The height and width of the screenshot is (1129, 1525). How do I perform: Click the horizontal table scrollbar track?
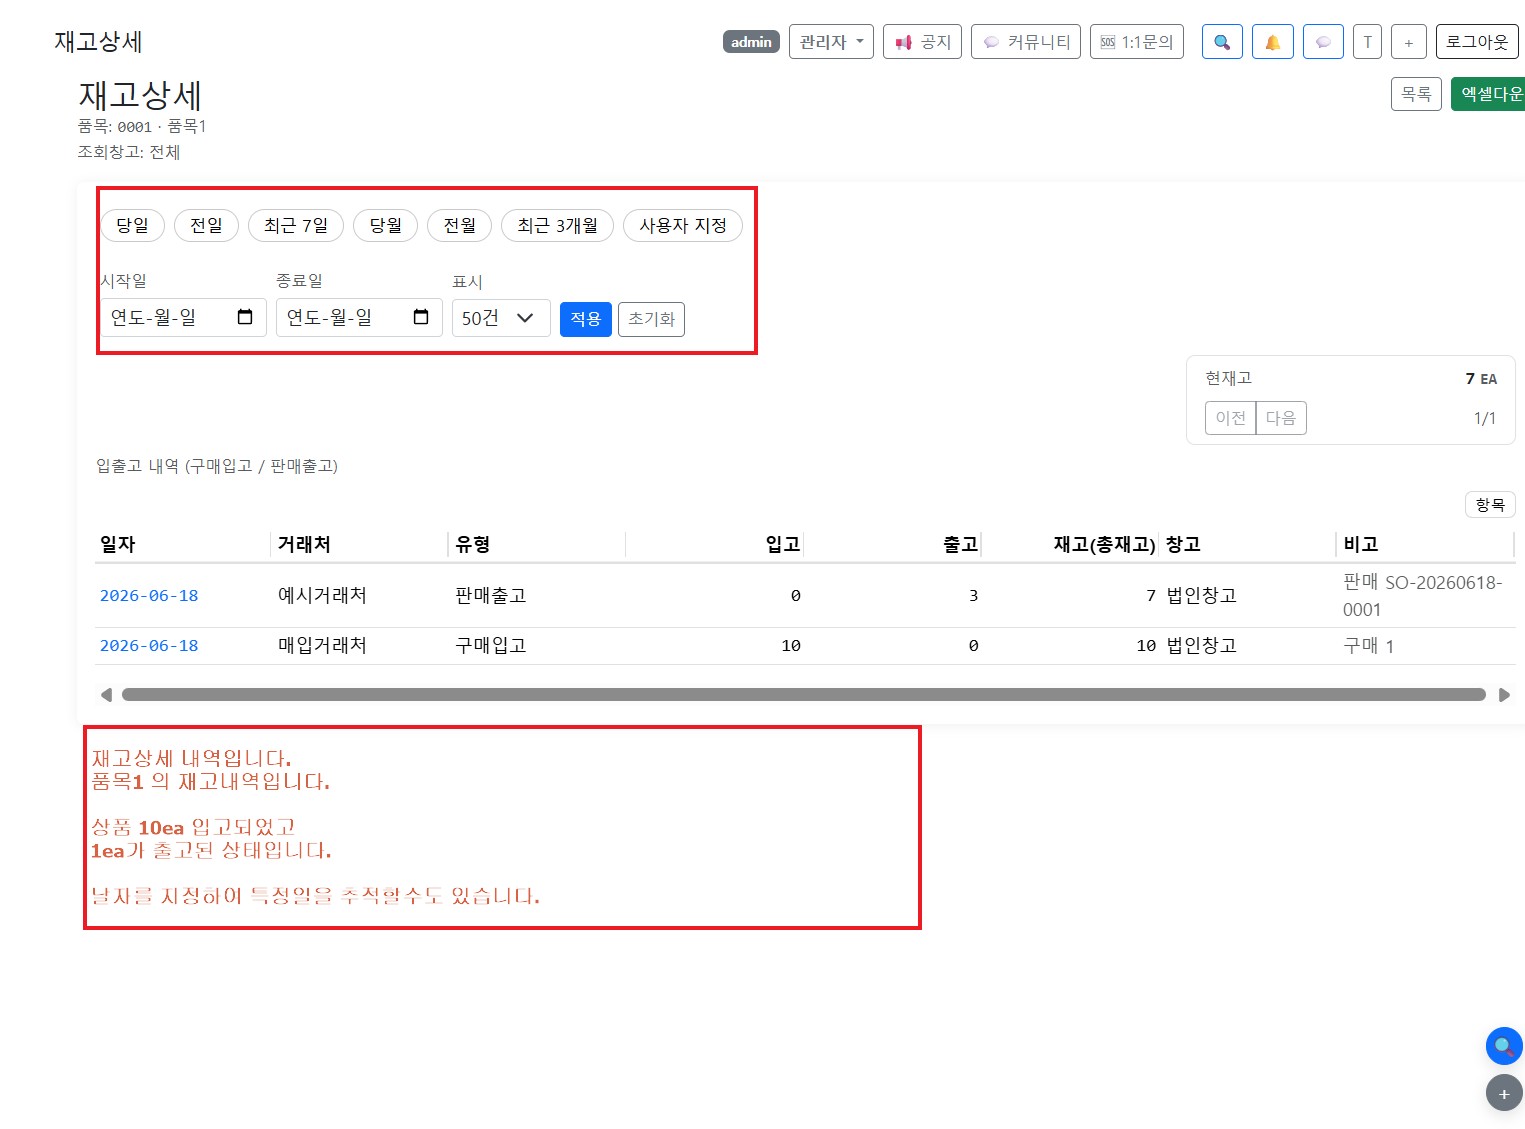[x=804, y=695]
